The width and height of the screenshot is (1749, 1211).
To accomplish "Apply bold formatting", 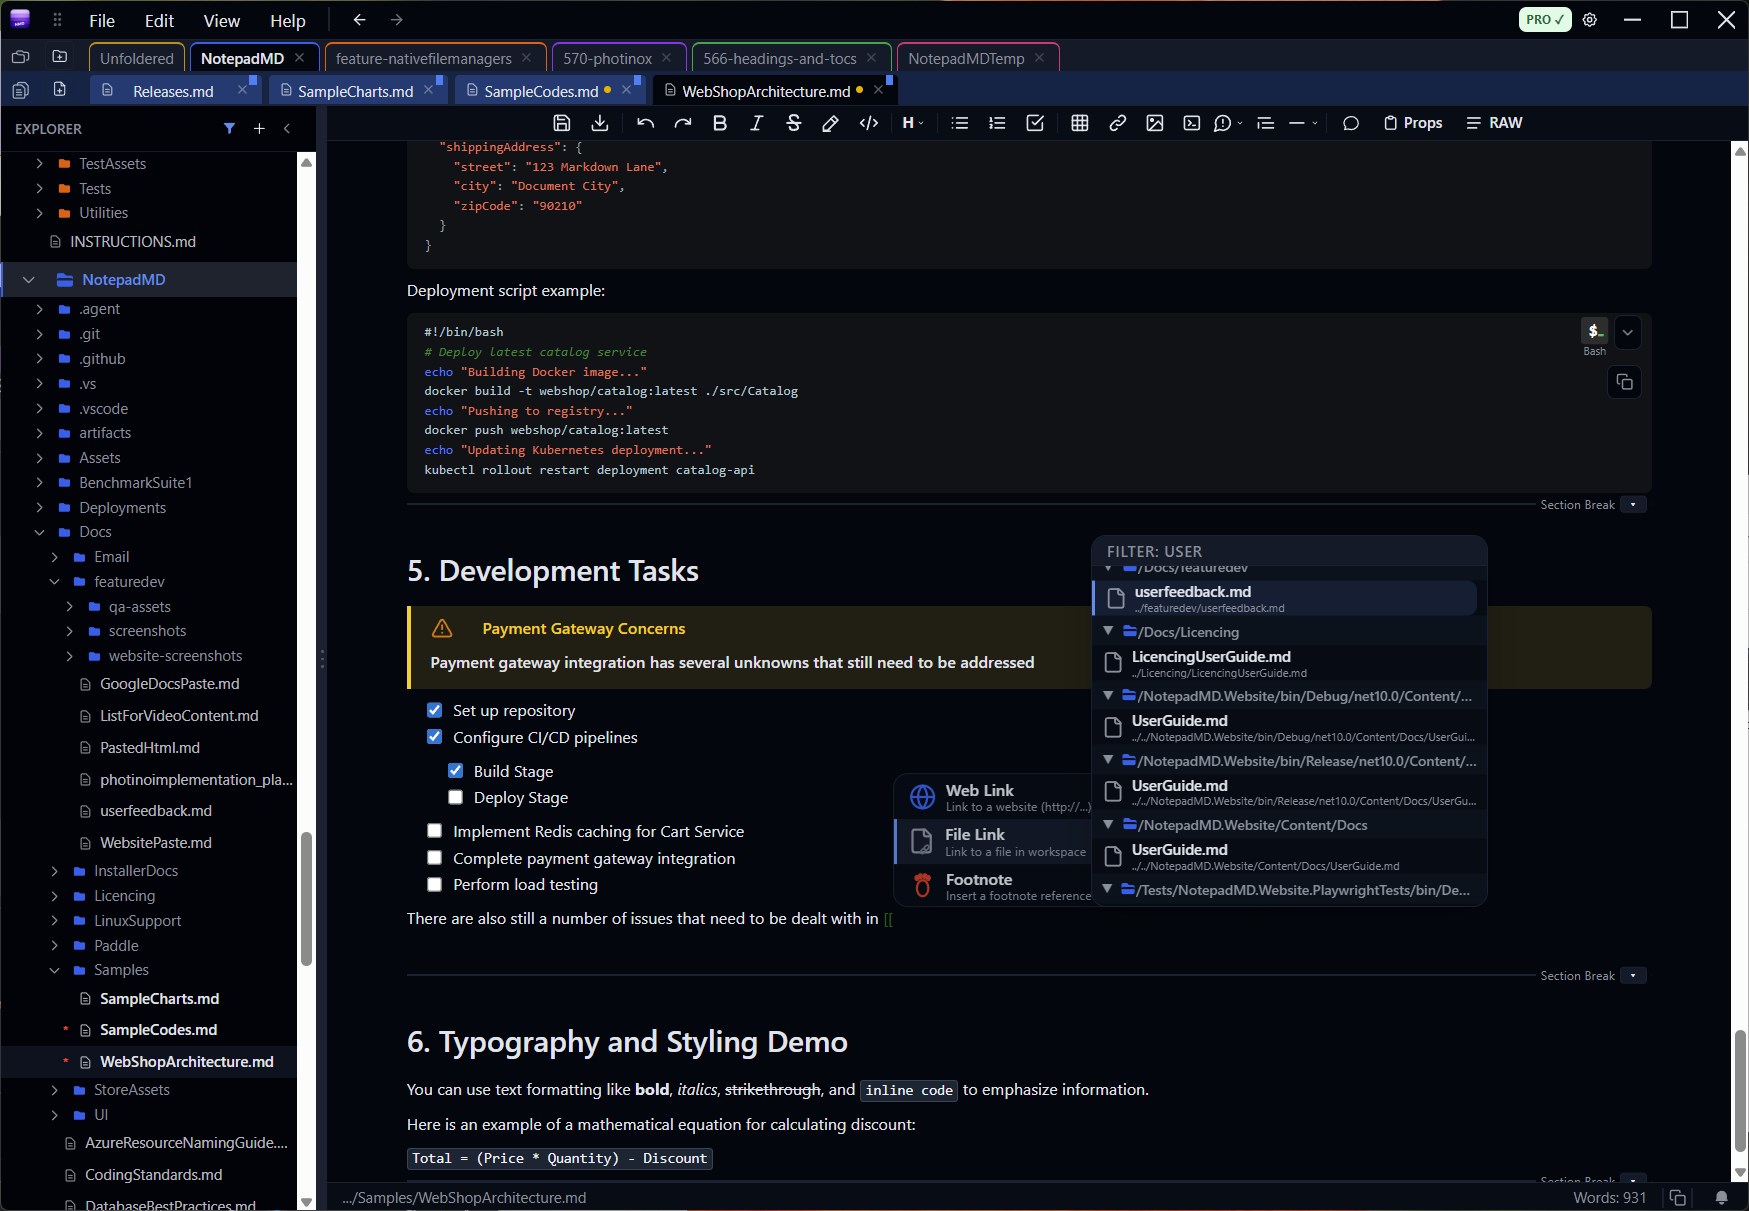I will click(719, 123).
